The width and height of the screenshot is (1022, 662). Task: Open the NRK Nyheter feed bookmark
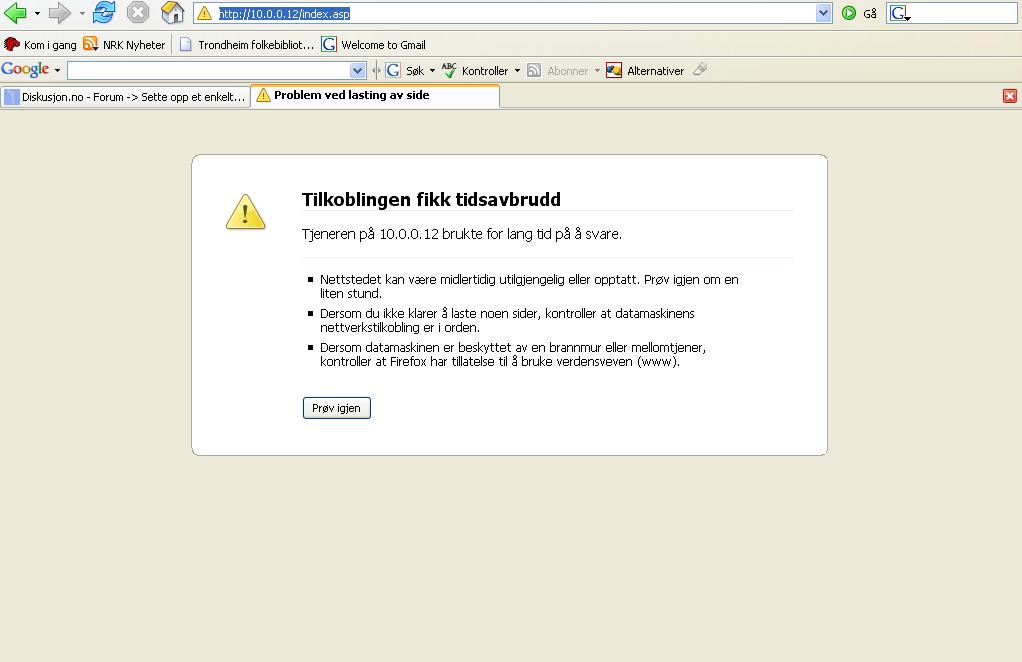pyautogui.click(x=124, y=44)
